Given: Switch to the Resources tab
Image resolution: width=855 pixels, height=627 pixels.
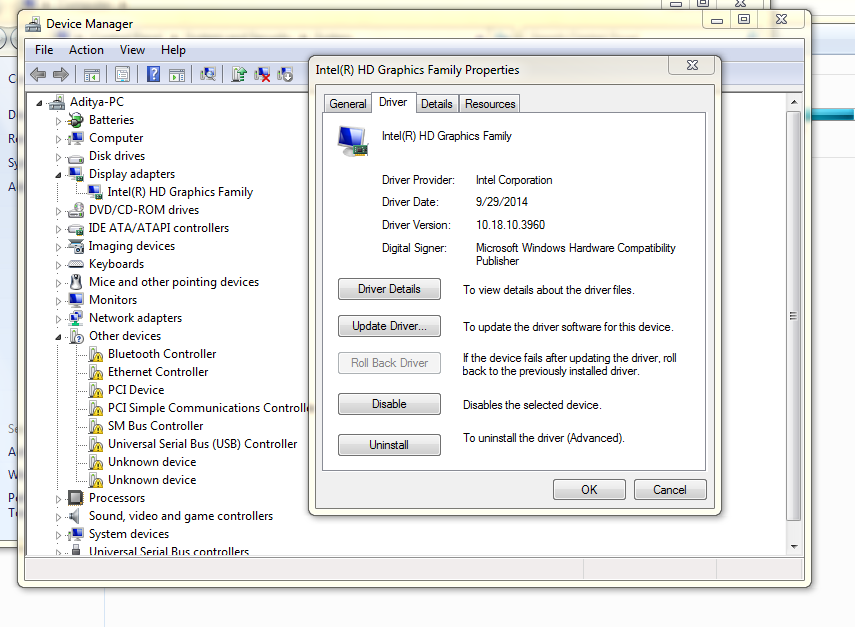Looking at the screenshot, I should point(490,104).
